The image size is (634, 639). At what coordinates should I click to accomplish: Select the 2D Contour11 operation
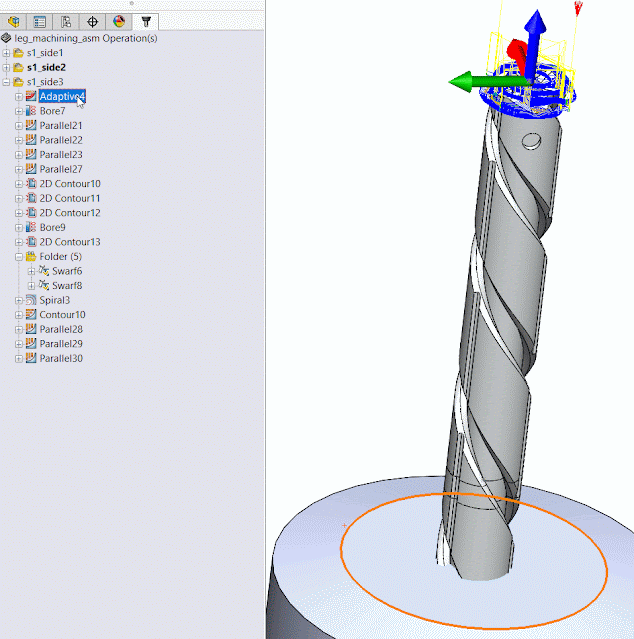tap(69, 198)
